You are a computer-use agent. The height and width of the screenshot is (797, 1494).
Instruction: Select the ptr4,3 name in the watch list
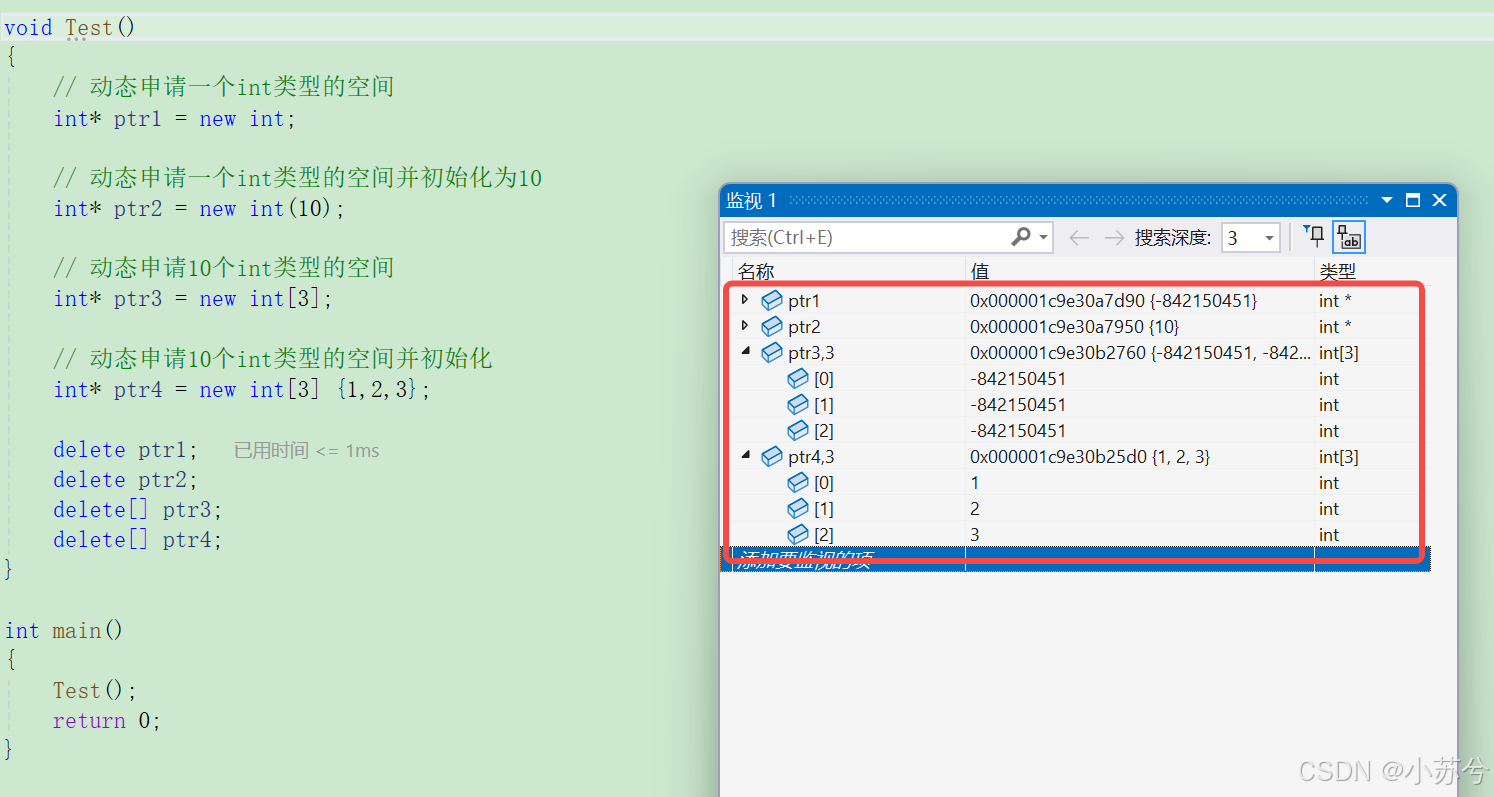click(x=811, y=456)
